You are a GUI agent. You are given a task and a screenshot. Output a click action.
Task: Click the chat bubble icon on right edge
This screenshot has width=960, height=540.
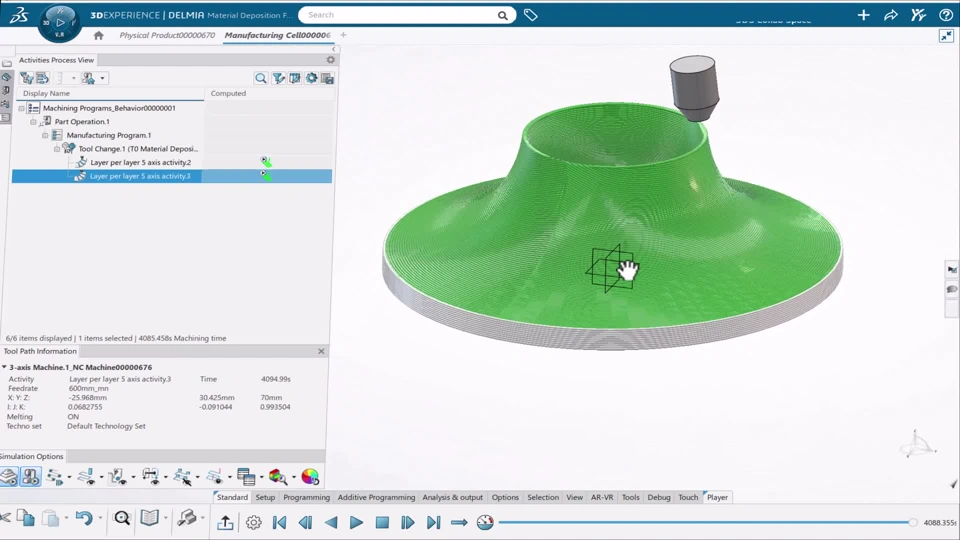(952, 289)
